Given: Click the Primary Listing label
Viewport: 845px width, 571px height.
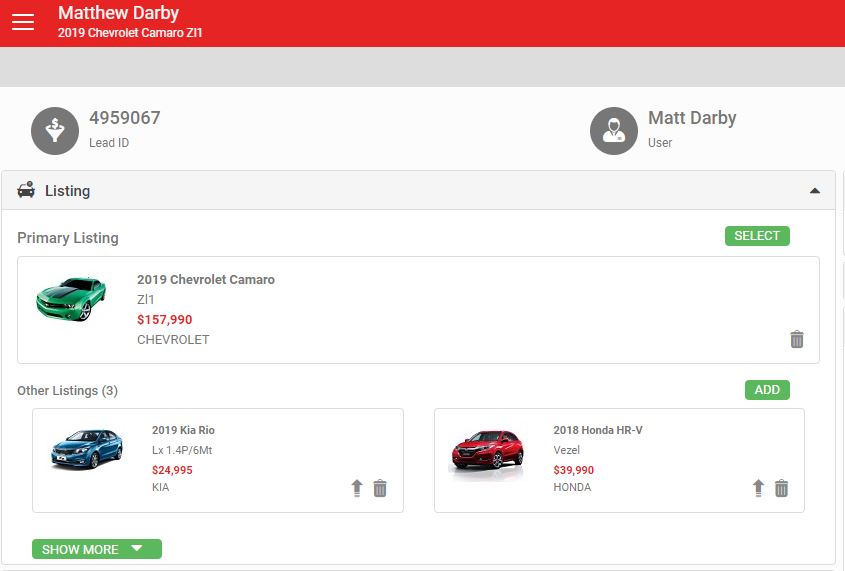Looking at the screenshot, I should [x=68, y=238].
